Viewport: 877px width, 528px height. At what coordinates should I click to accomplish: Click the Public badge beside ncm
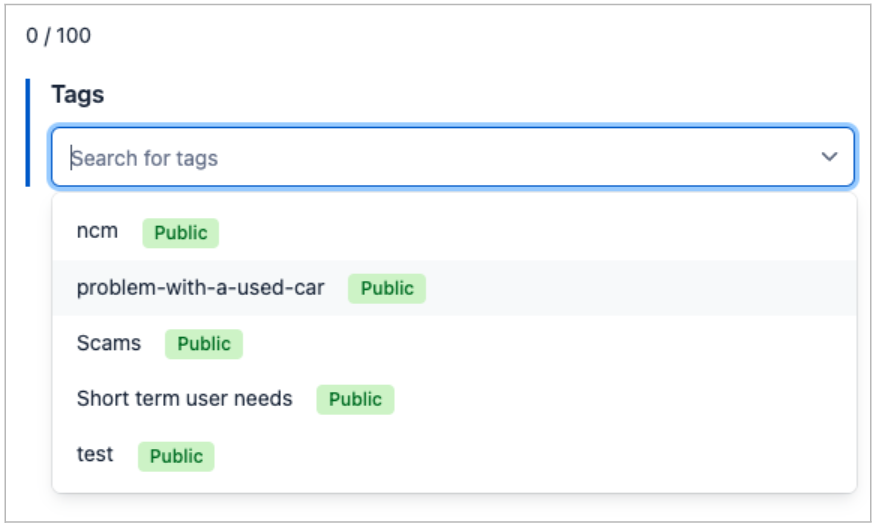(x=180, y=233)
